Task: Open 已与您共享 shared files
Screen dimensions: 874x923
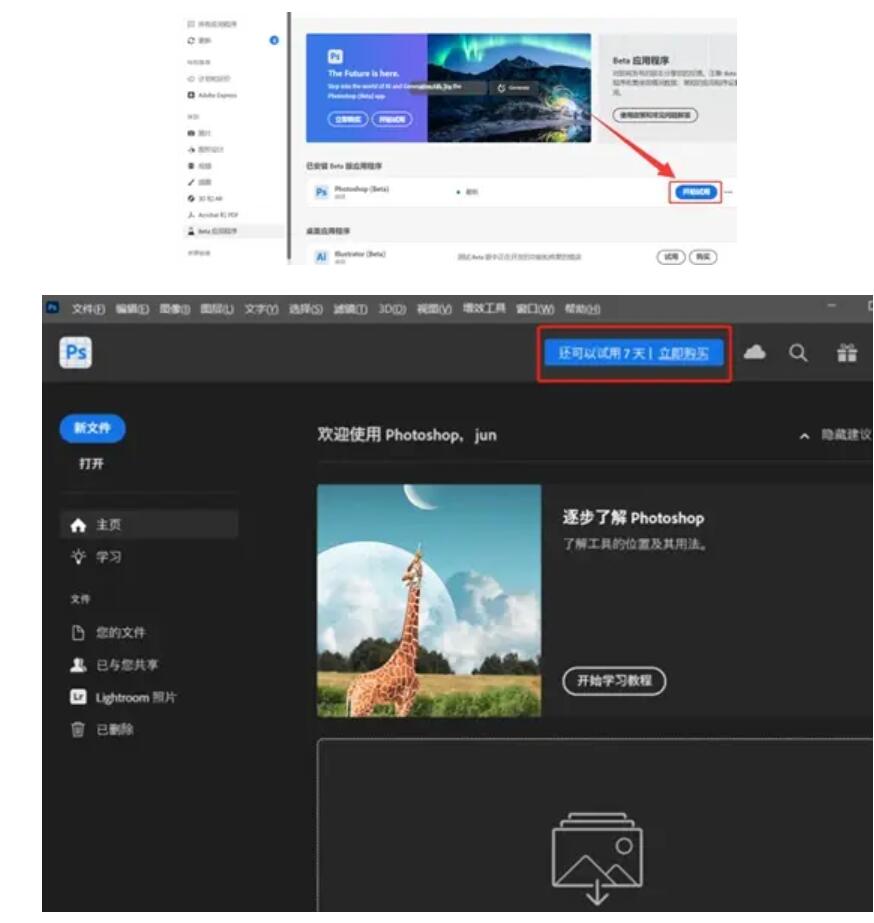Action: [114, 665]
